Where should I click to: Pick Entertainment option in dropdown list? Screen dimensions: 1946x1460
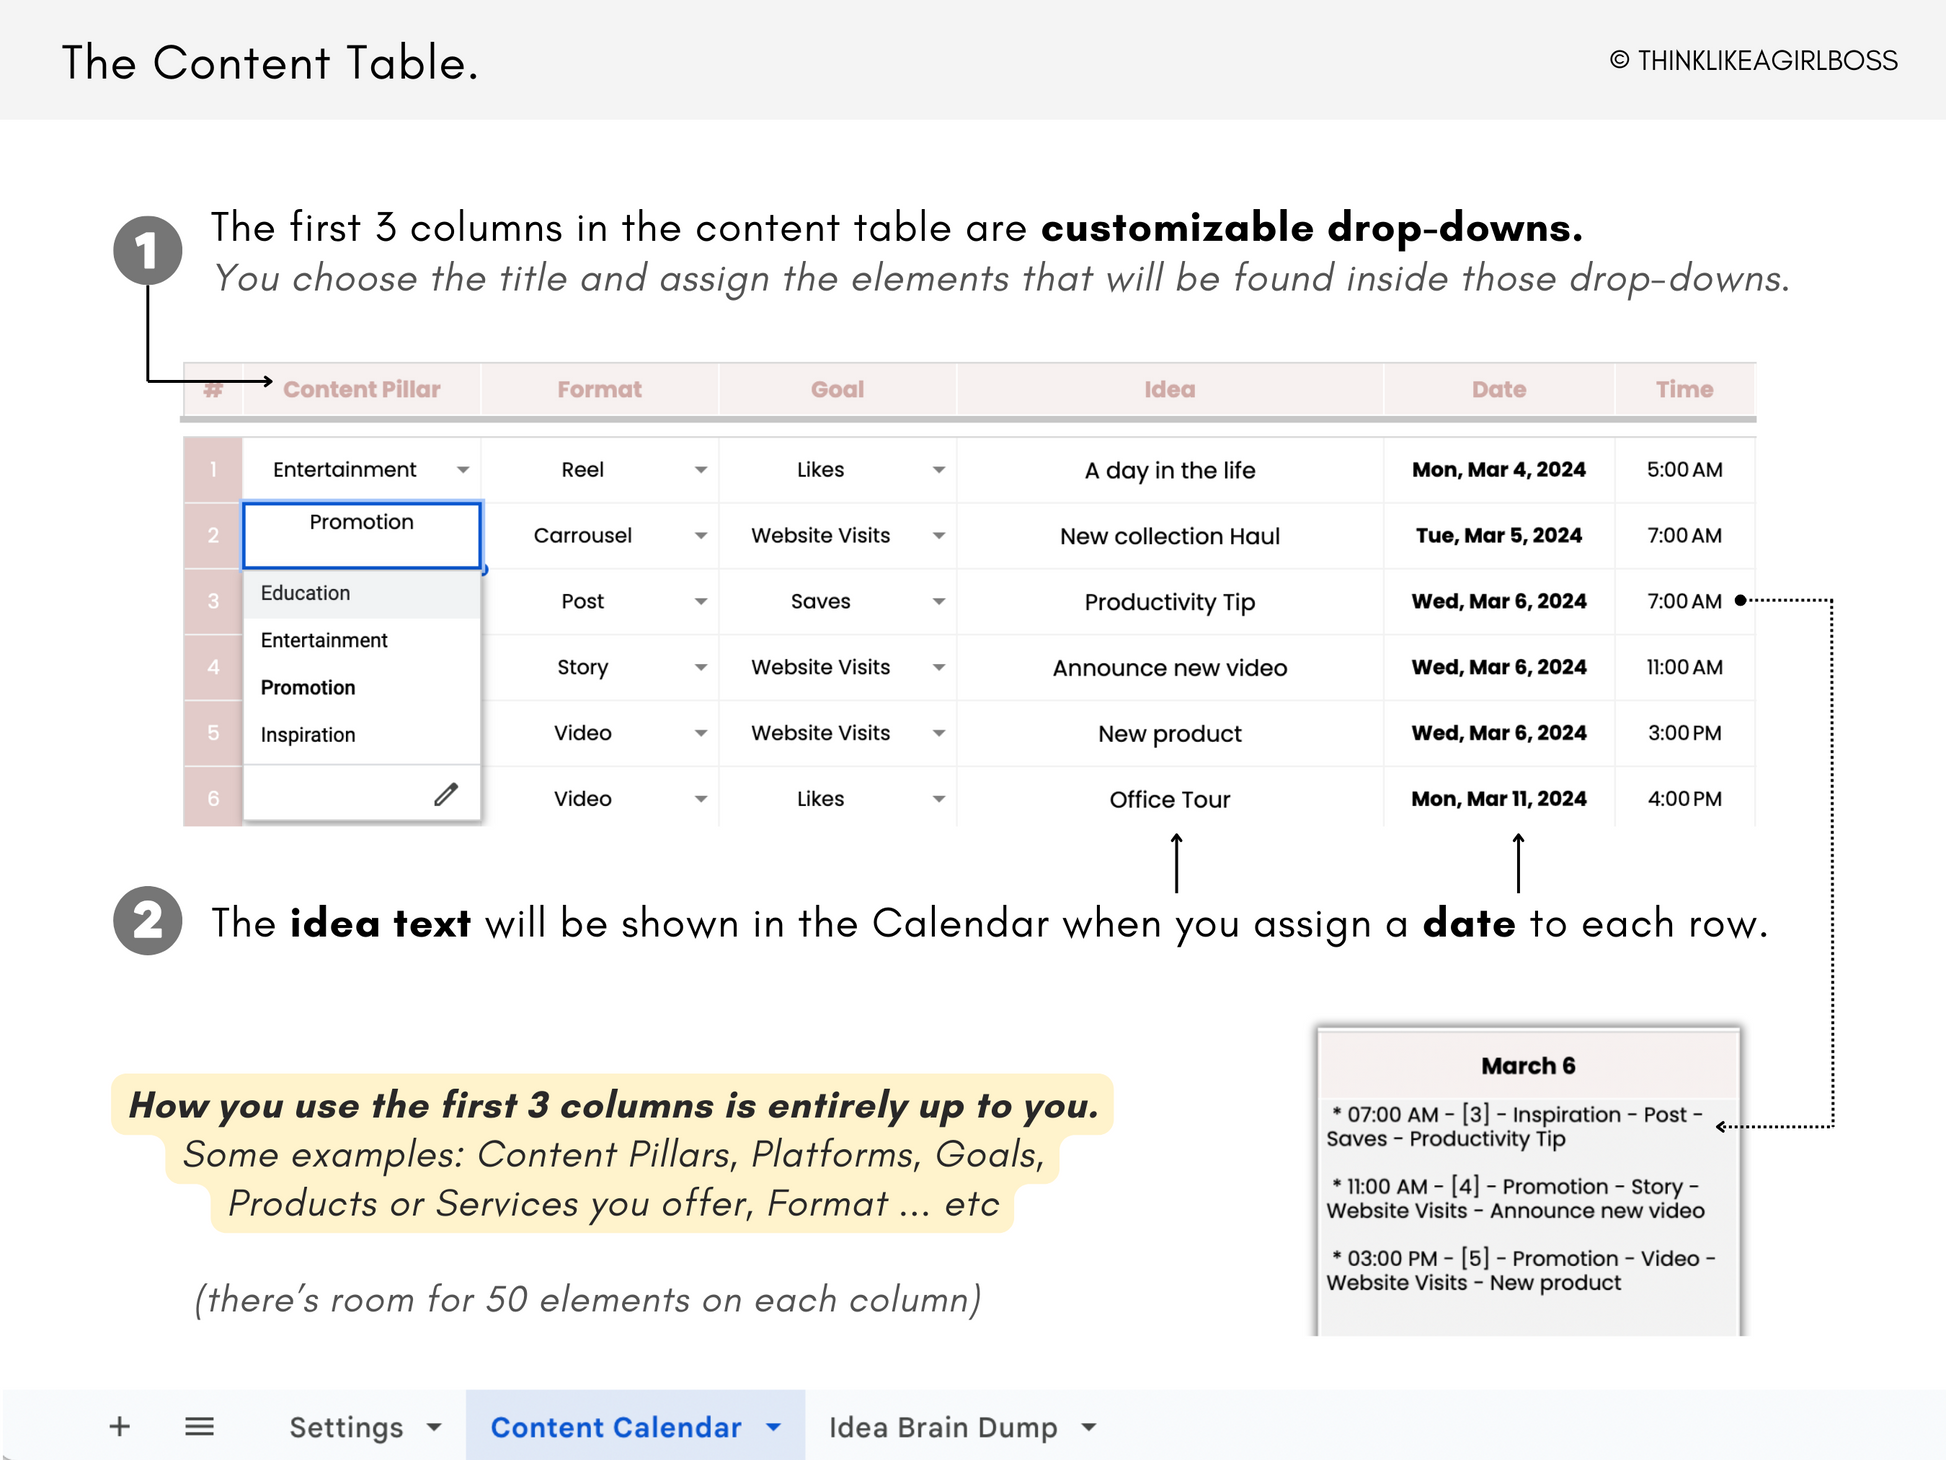(323, 640)
